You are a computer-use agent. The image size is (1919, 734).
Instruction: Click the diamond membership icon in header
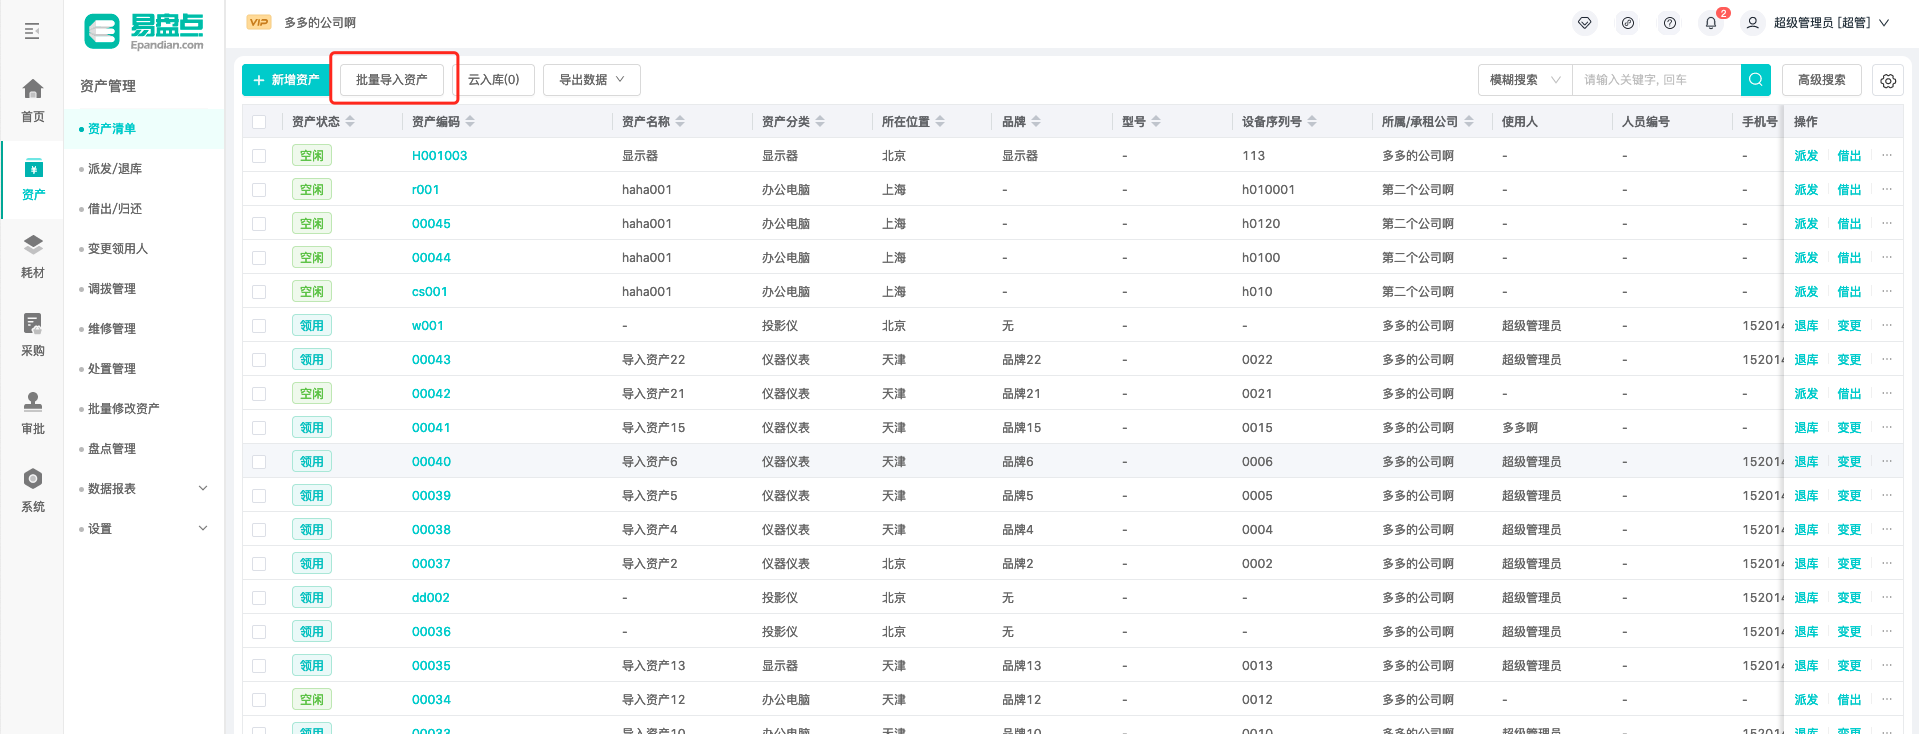tap(1585, 23)
